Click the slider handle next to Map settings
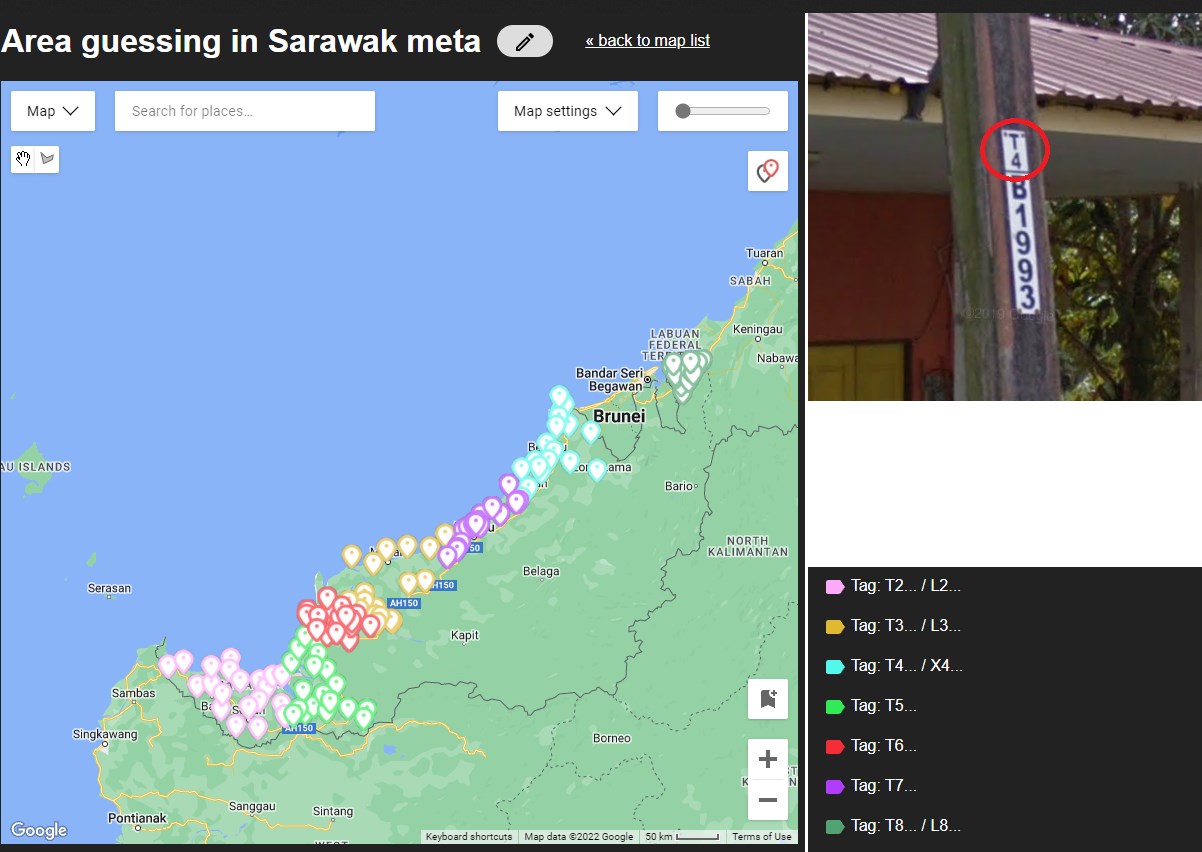Screen dimensions: 1202x852 click(683, 111)
